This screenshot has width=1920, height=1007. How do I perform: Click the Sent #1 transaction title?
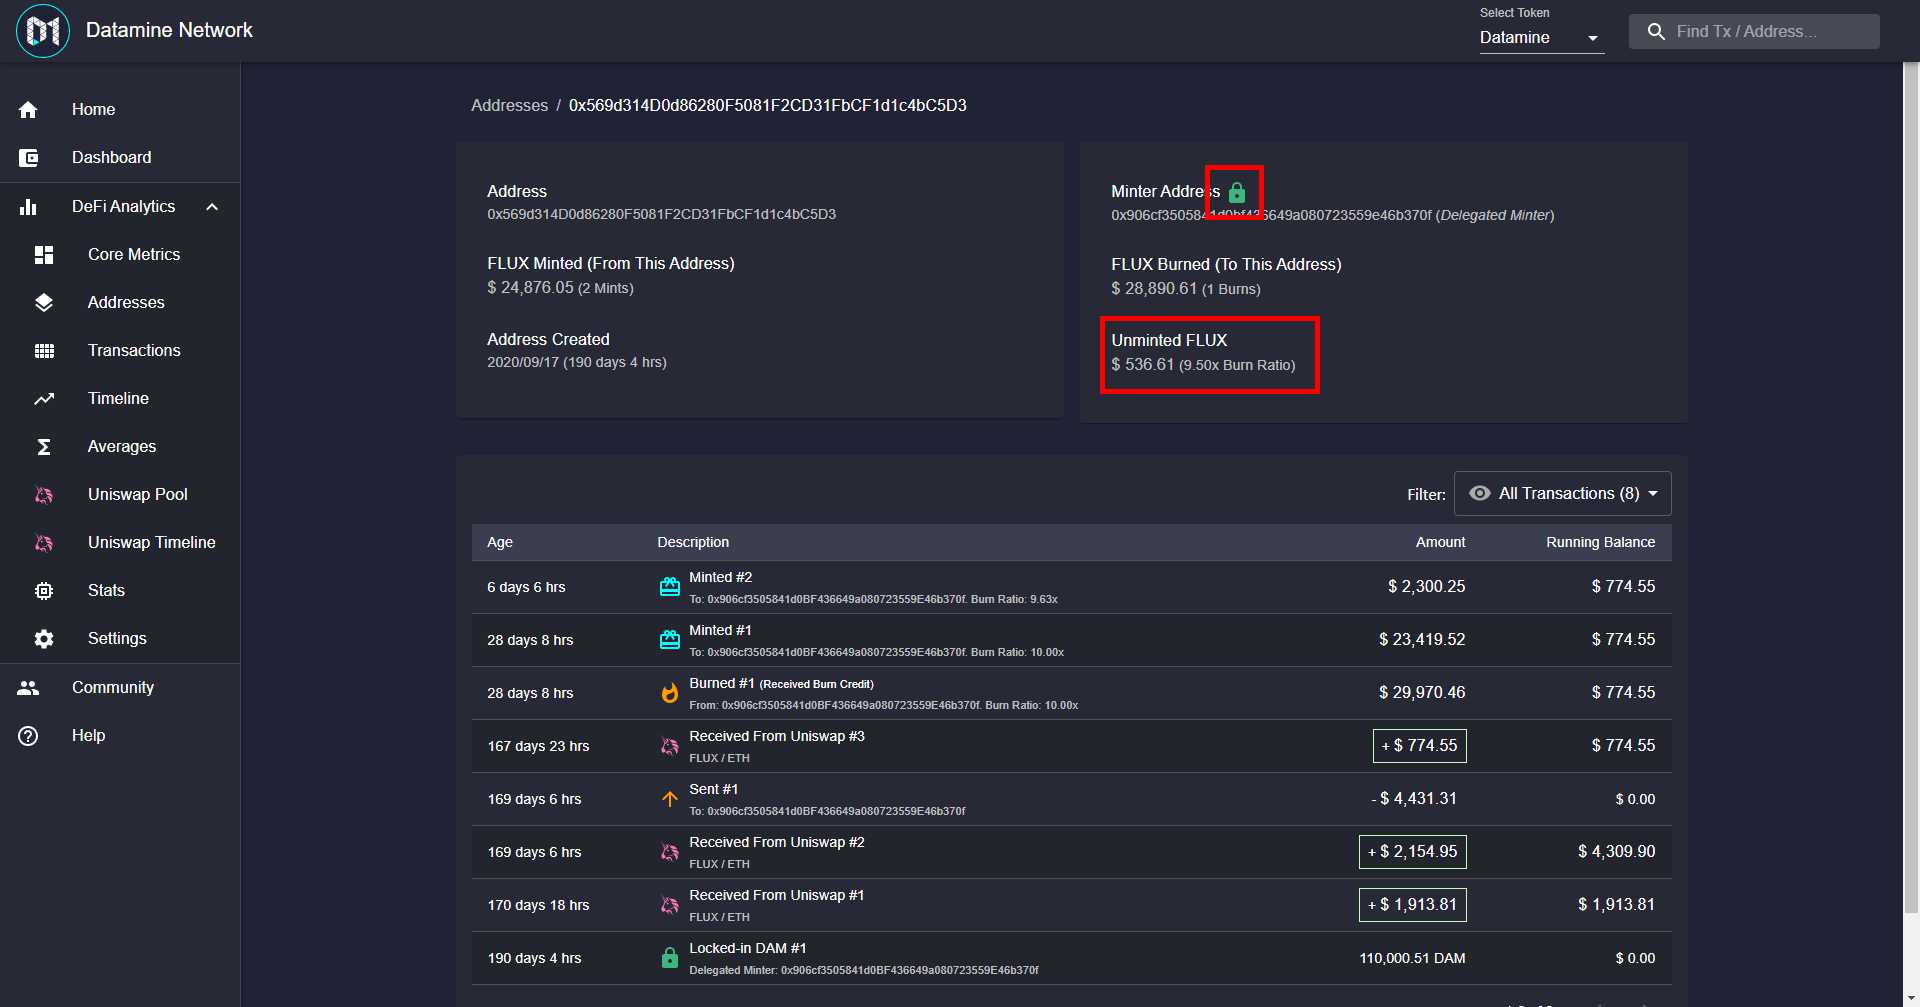click(x=713, y=789)
